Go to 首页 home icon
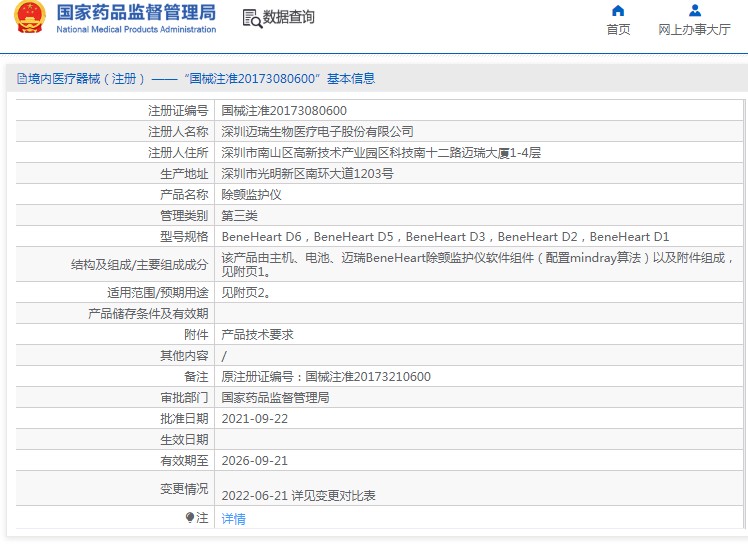The image size is (748, 548). pyautogui.click(x=618, y=10)
